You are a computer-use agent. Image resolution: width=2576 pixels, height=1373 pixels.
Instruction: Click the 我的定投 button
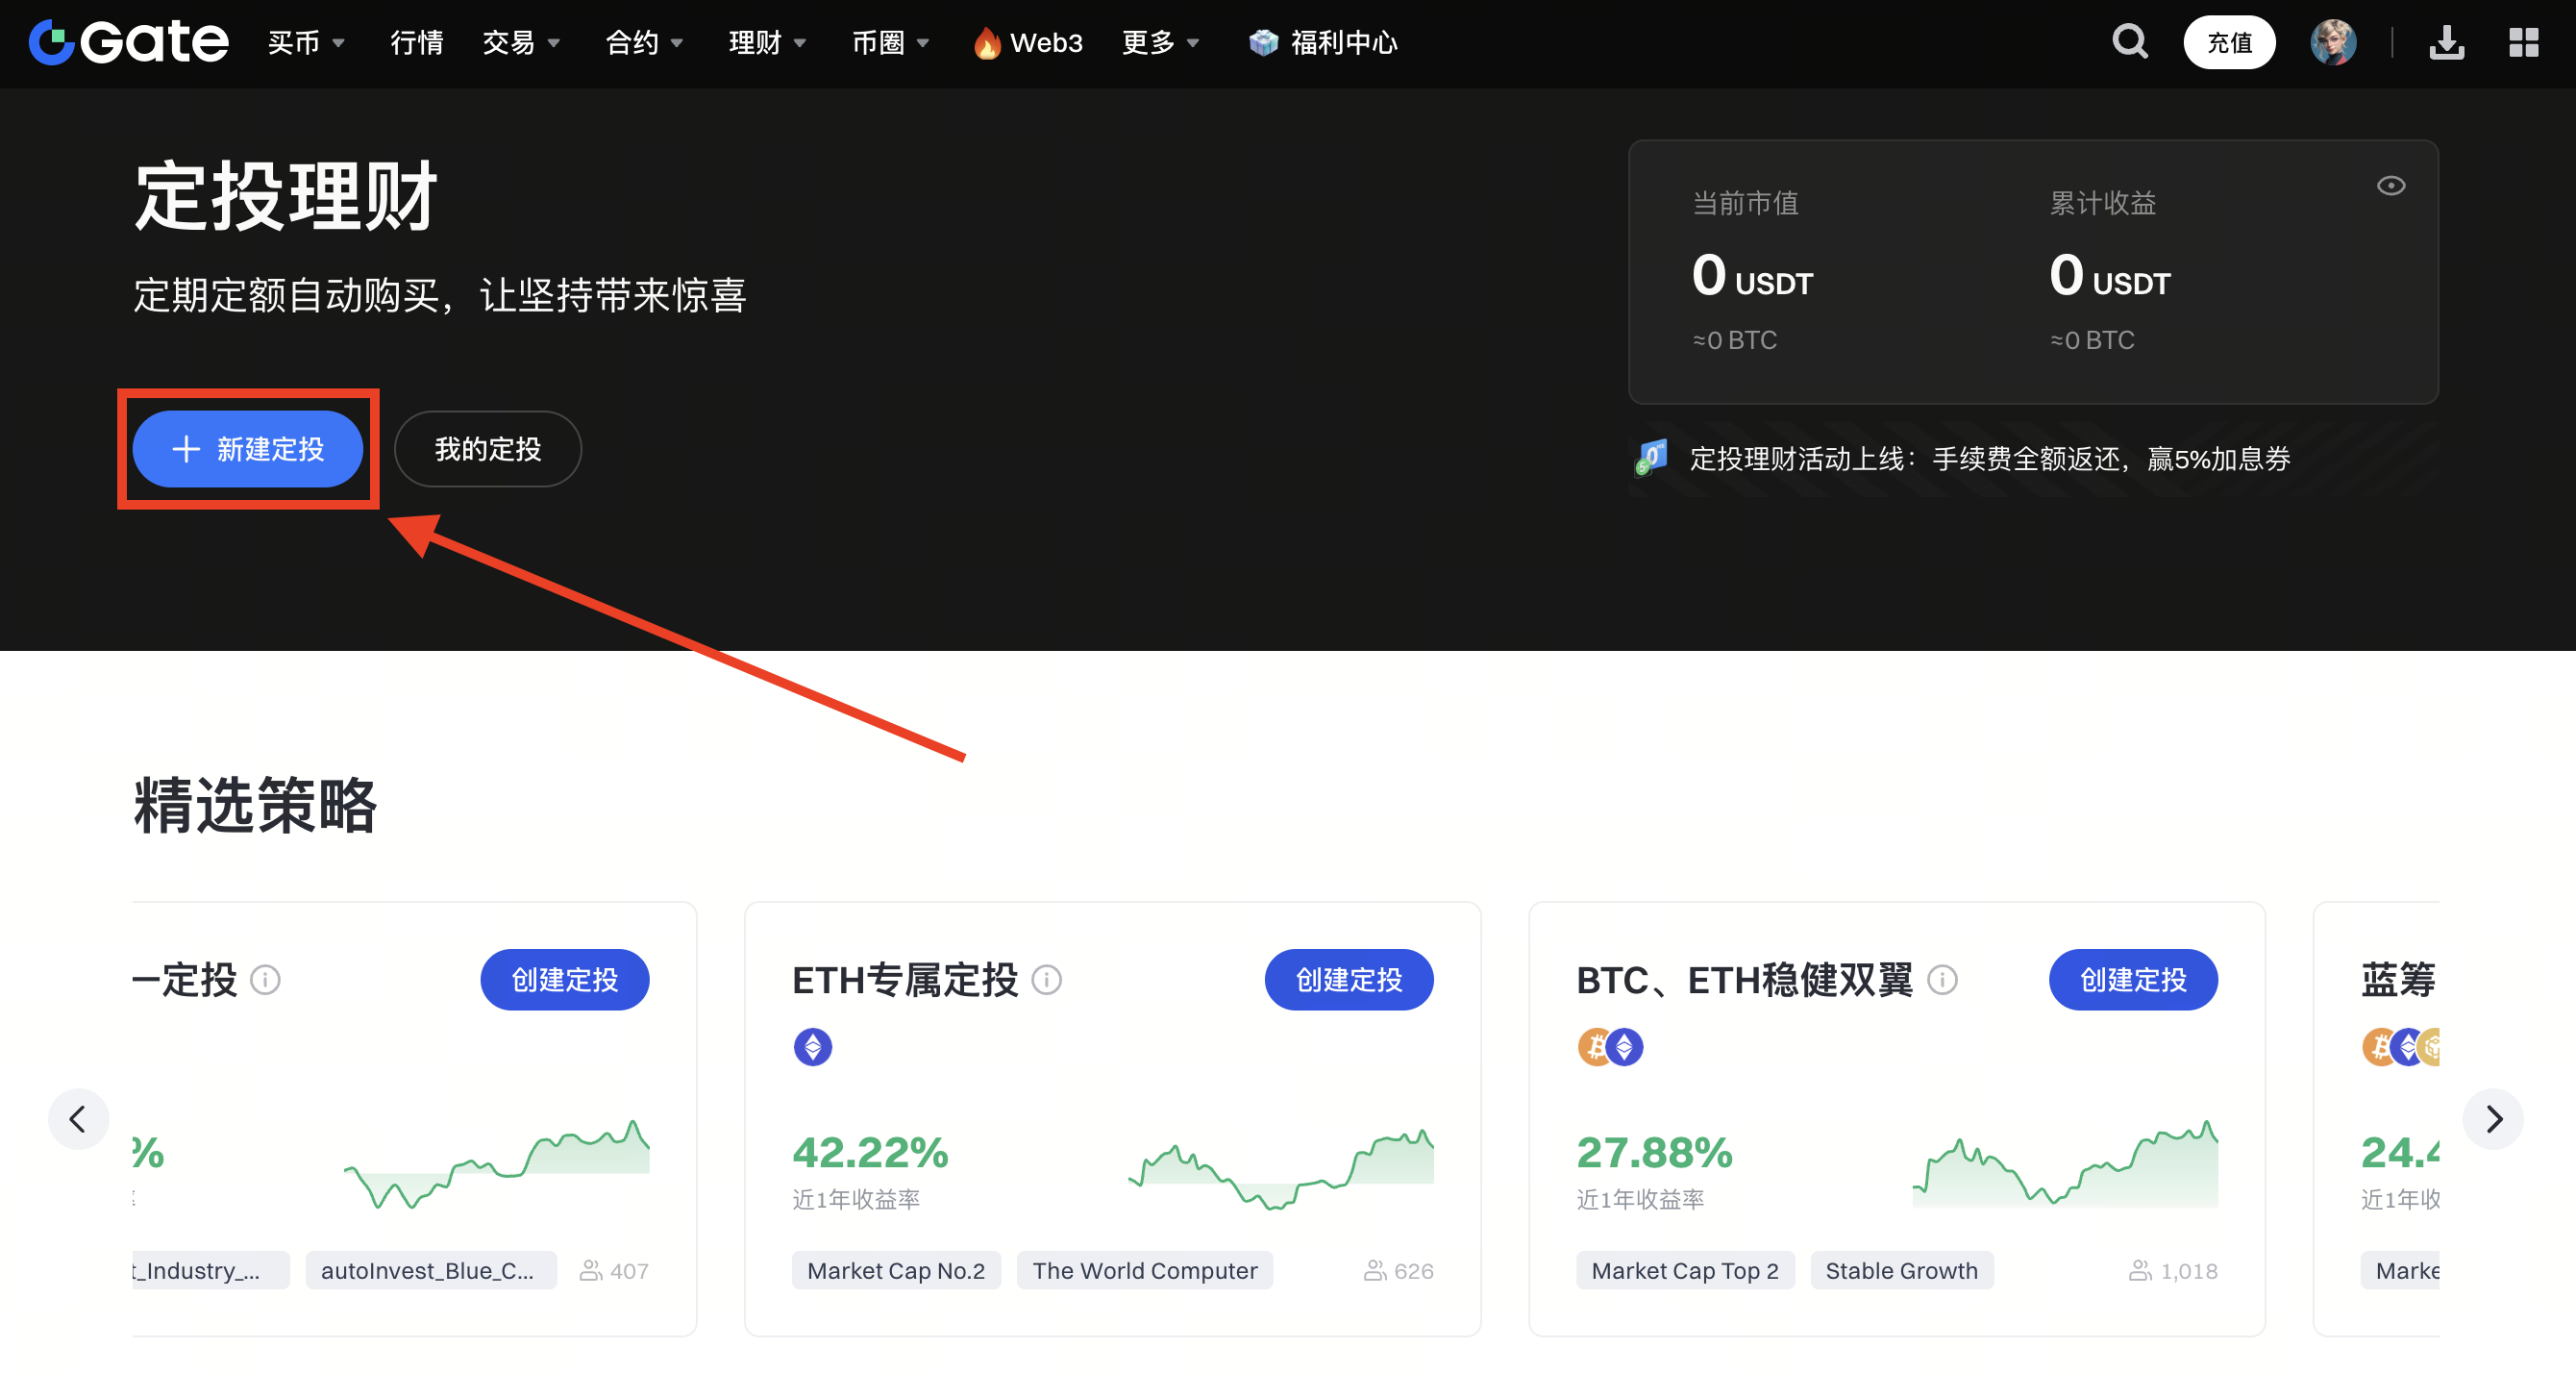487,449
